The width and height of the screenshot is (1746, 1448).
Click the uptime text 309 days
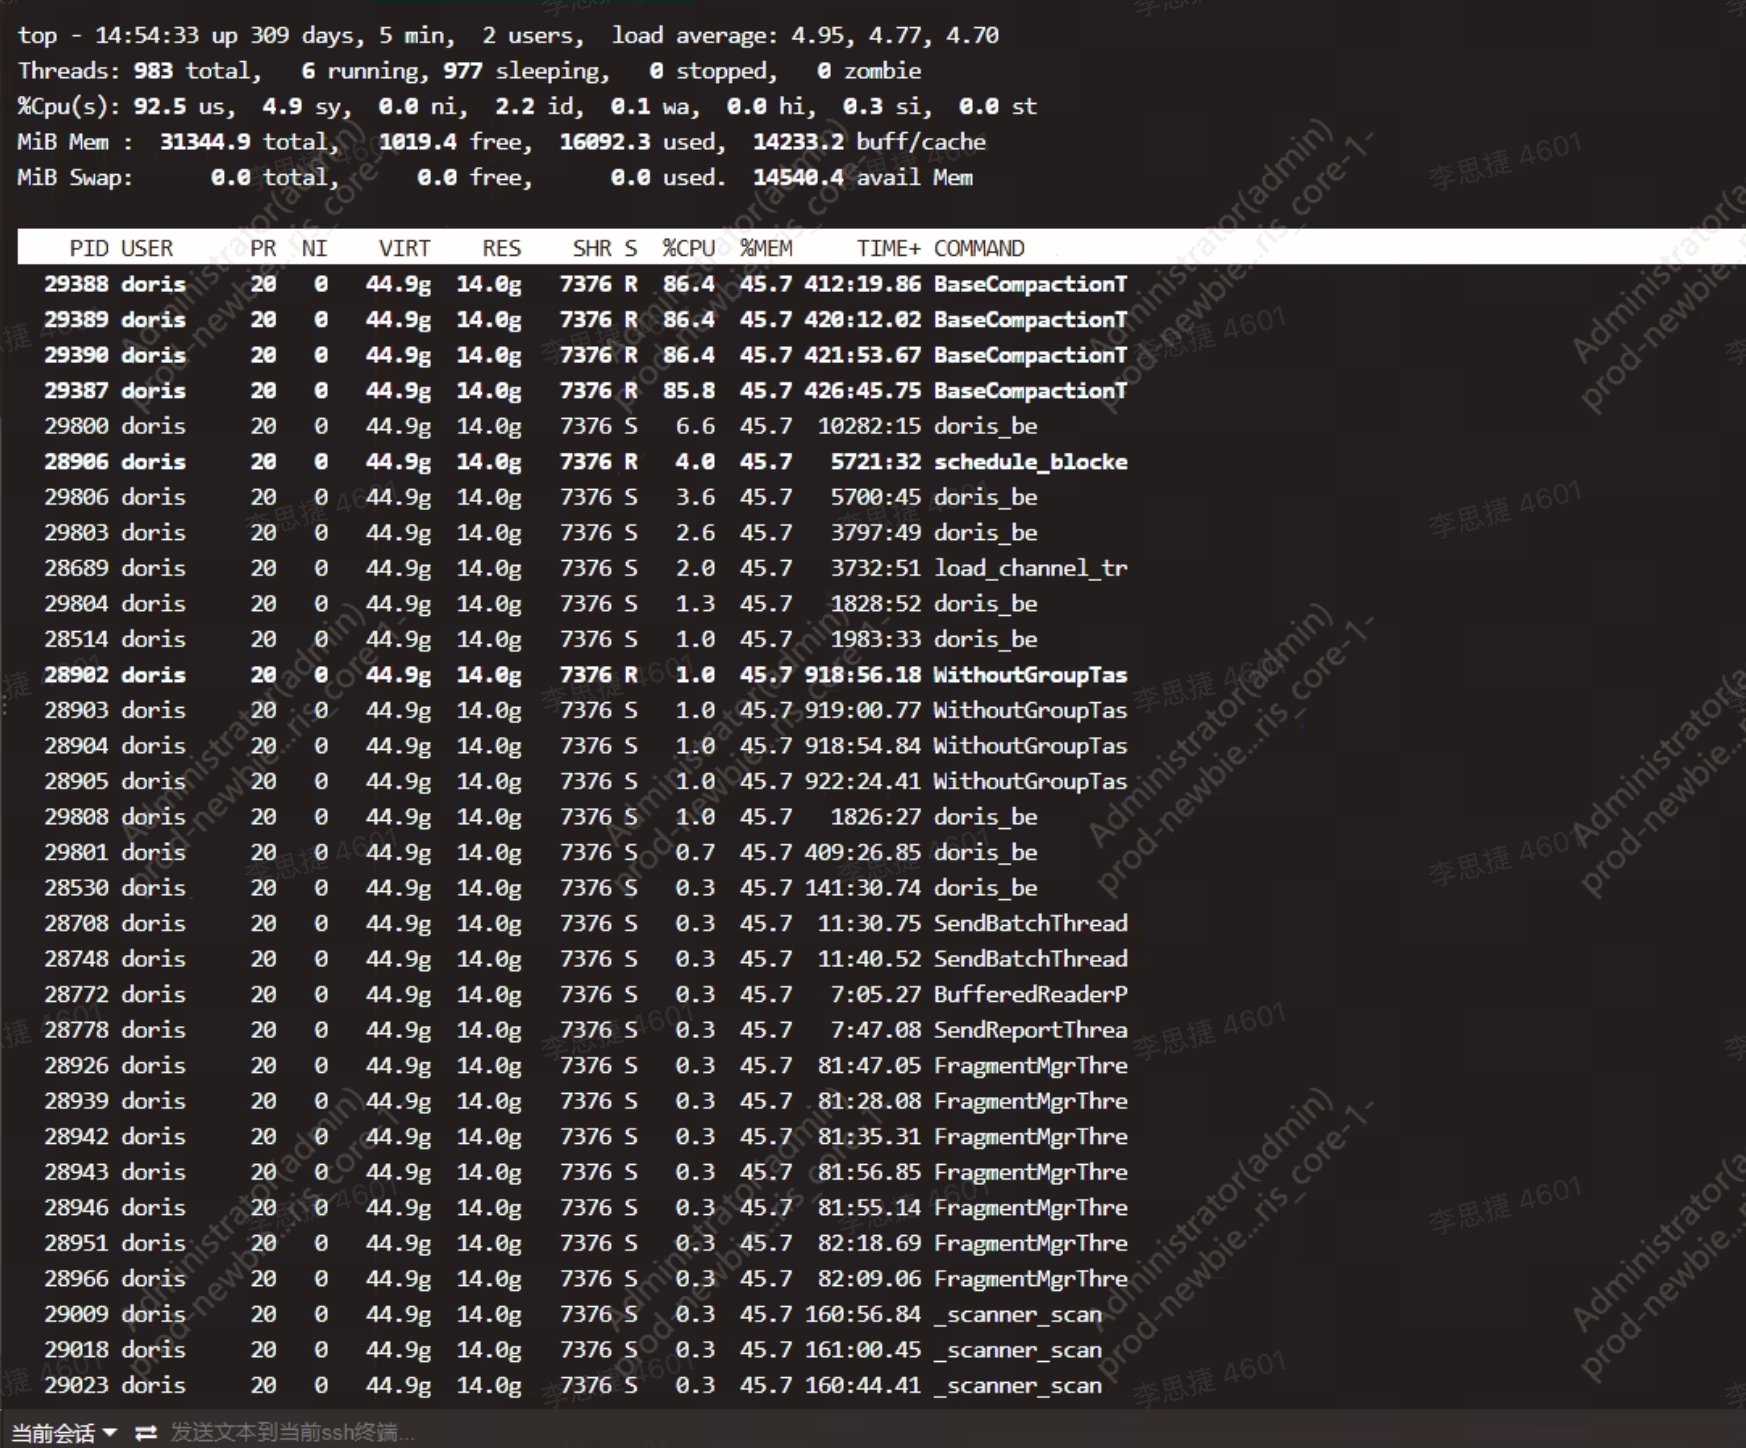coord(301,35)
